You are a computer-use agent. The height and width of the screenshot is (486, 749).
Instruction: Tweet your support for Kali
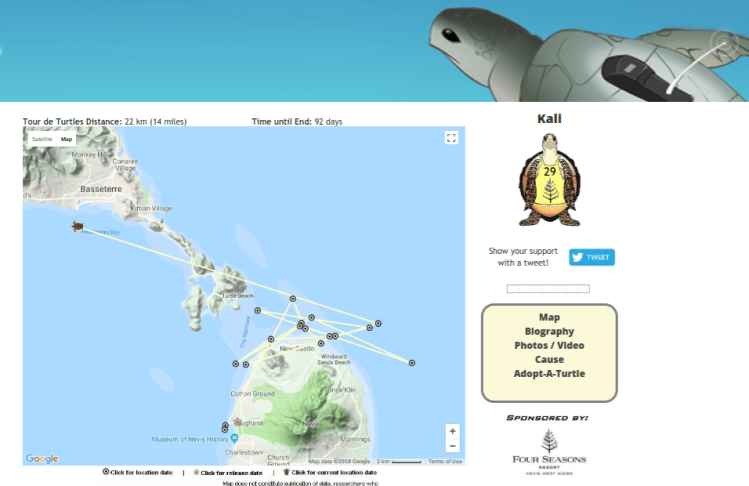591,257
